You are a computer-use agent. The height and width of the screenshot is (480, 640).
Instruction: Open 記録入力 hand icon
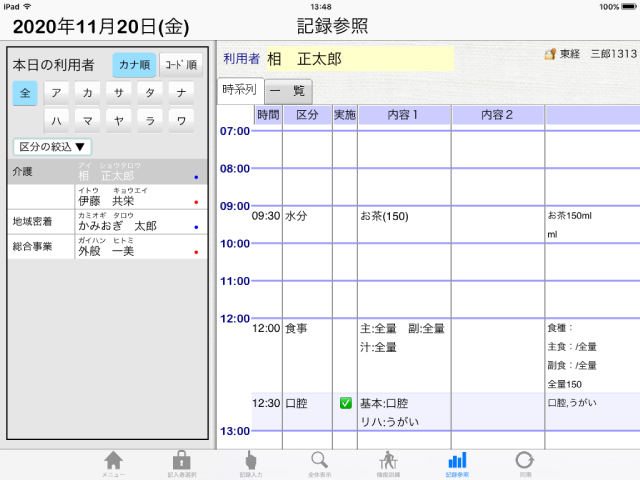click(x=250, y=462)
